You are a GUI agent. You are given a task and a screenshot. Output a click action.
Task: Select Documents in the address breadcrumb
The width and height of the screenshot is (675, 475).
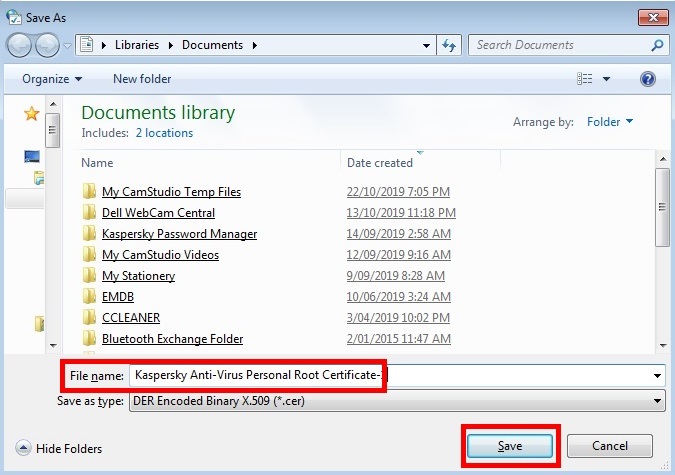coord(212,45)
